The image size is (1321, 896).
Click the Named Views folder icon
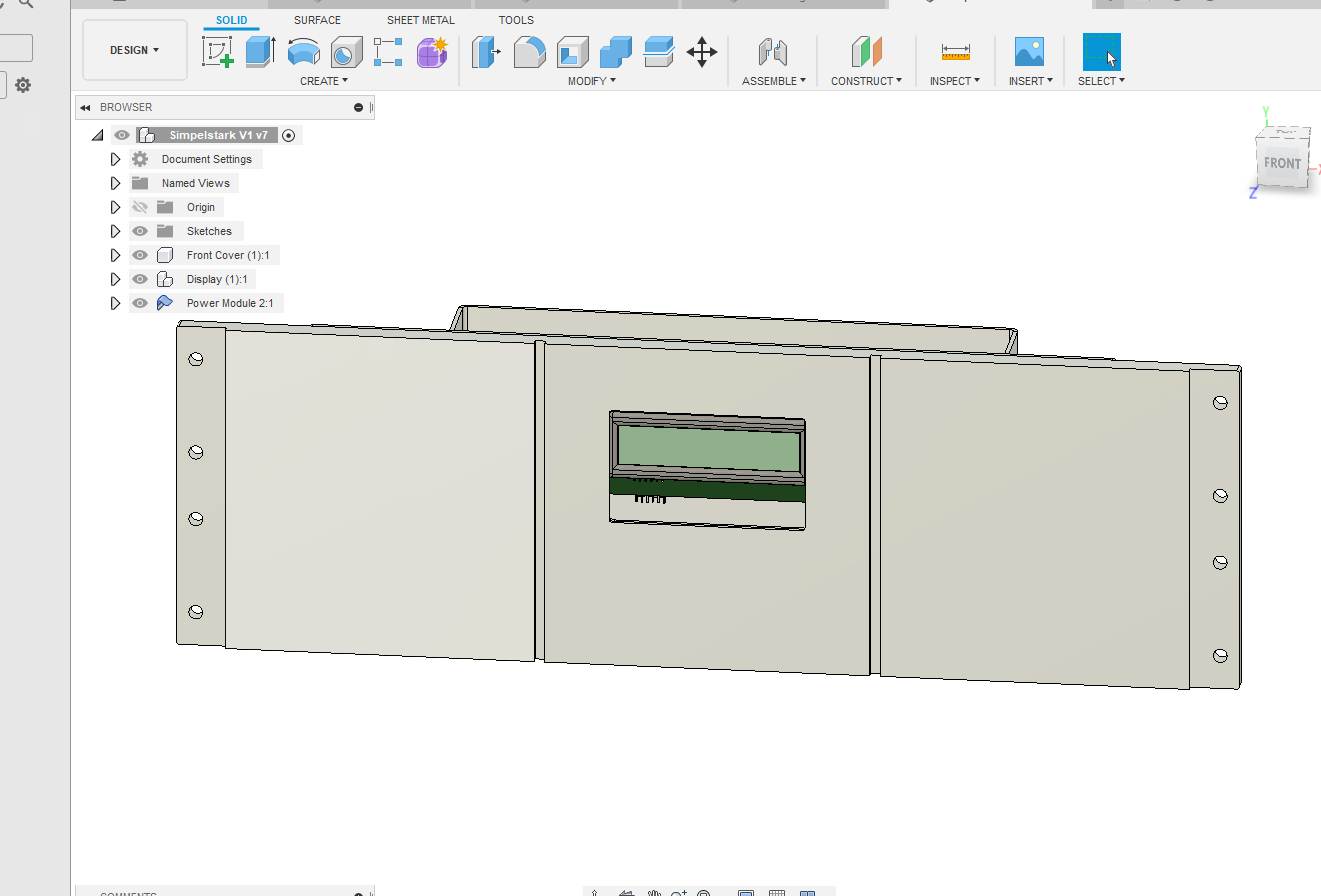click(x=140, y=183)
